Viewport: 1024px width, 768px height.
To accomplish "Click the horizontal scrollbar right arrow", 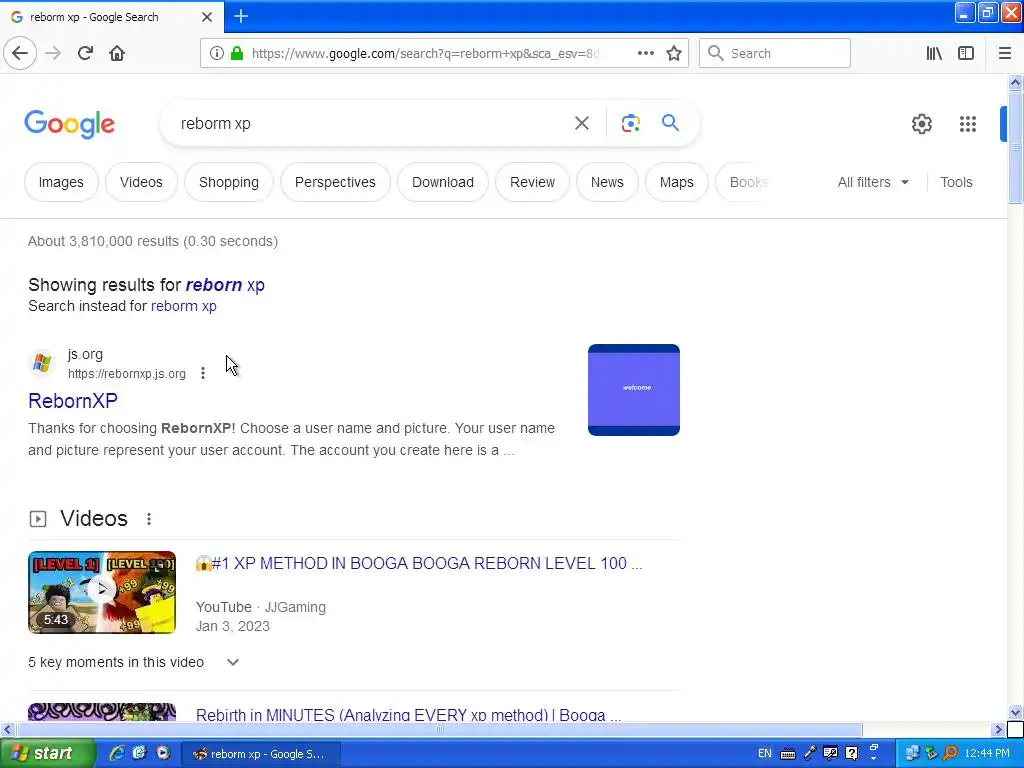I will [x=998, y=729].
